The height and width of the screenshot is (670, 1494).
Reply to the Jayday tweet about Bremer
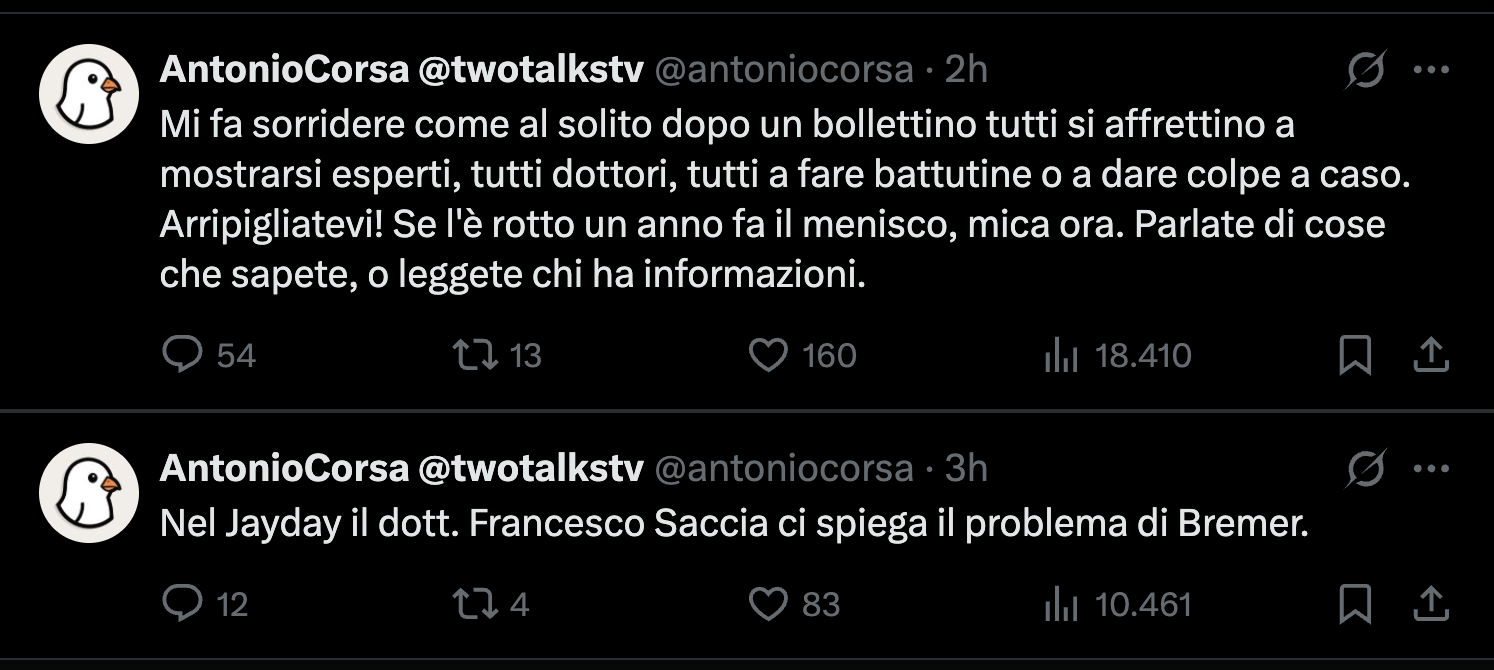pyautogui.click(x=183, y=603)
